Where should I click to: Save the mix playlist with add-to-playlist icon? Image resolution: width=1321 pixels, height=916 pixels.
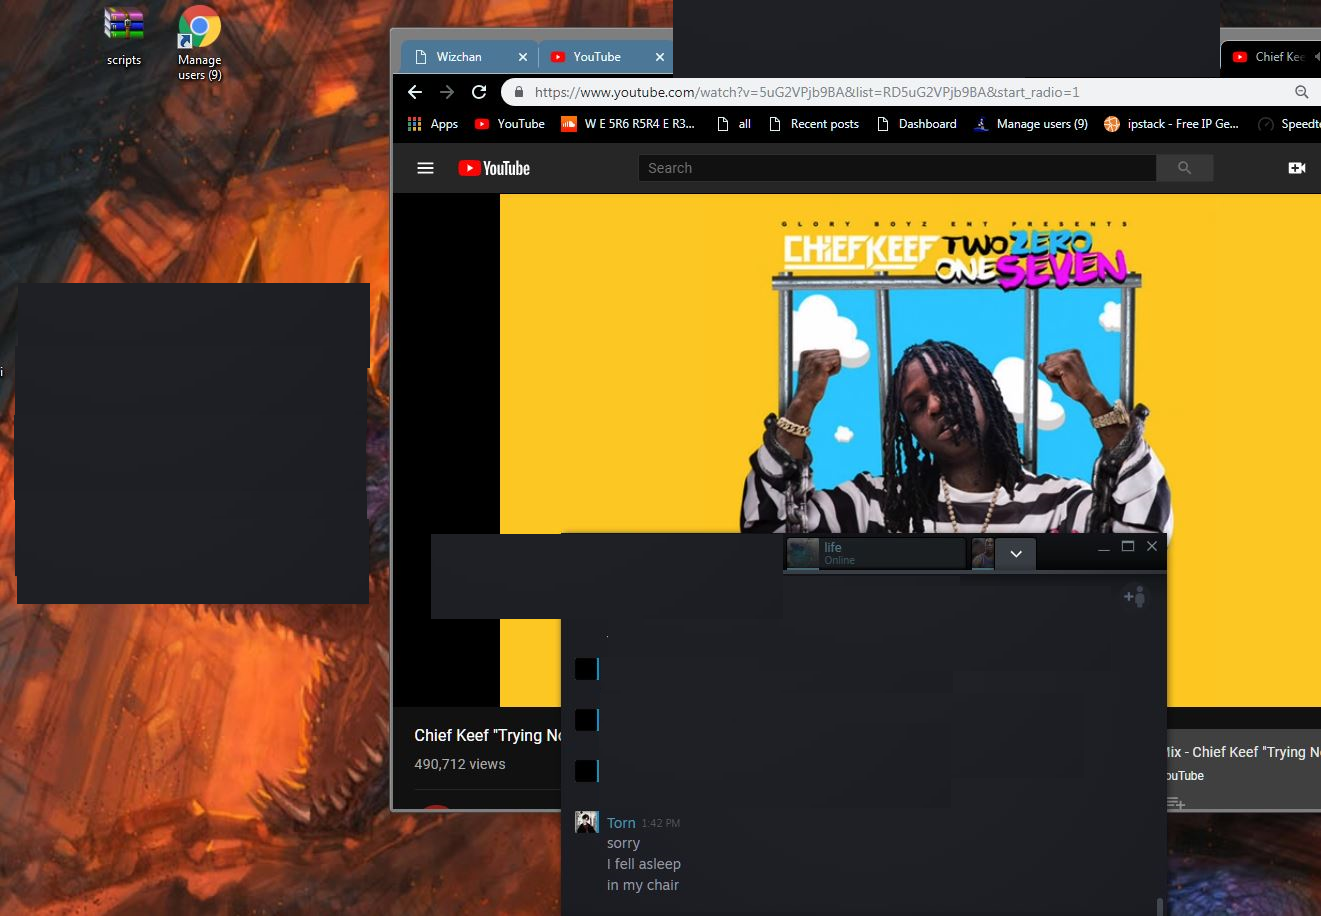[x=1176, y=803]
